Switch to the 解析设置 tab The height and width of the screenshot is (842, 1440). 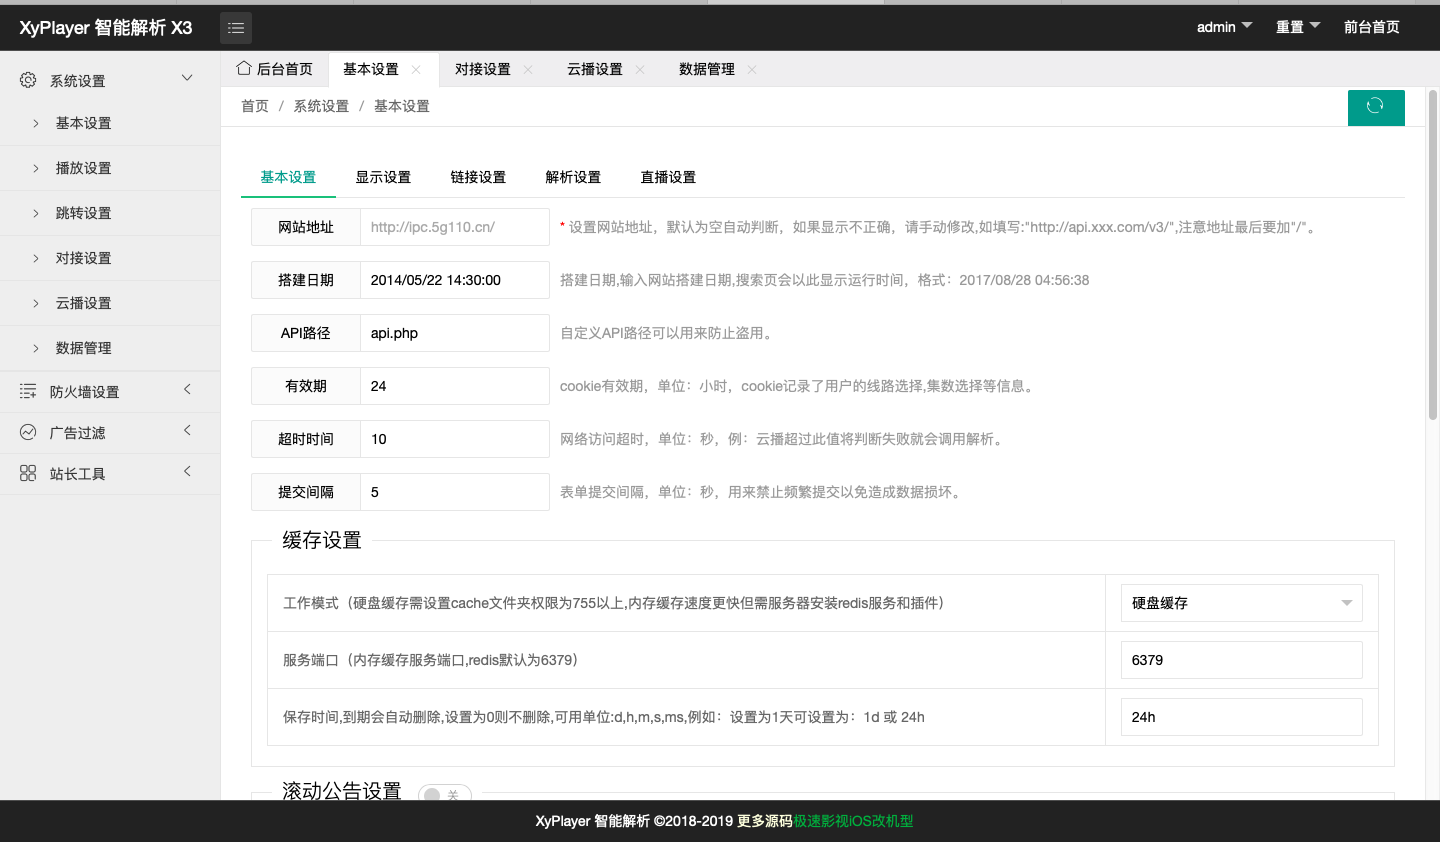[573, 177]
